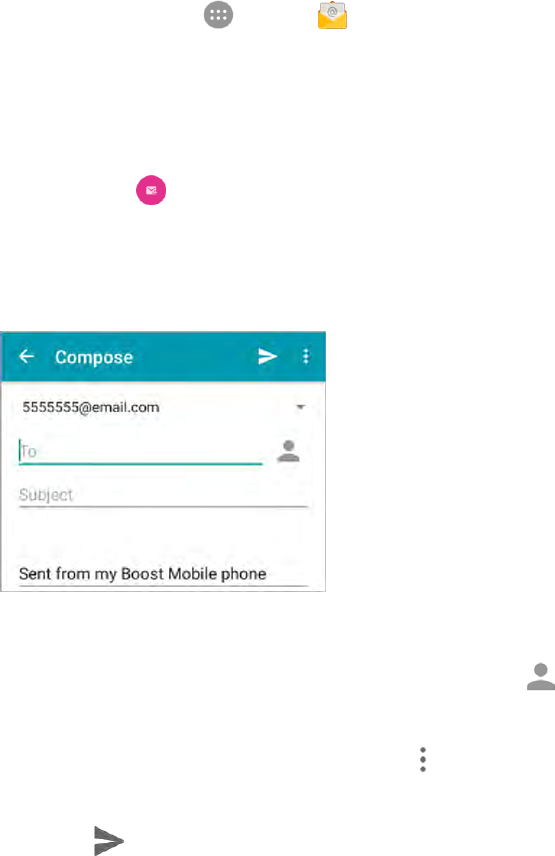Screen dimensions: 555x856
Task: Go back using the Compose header arrow
Action: (26, 356)
